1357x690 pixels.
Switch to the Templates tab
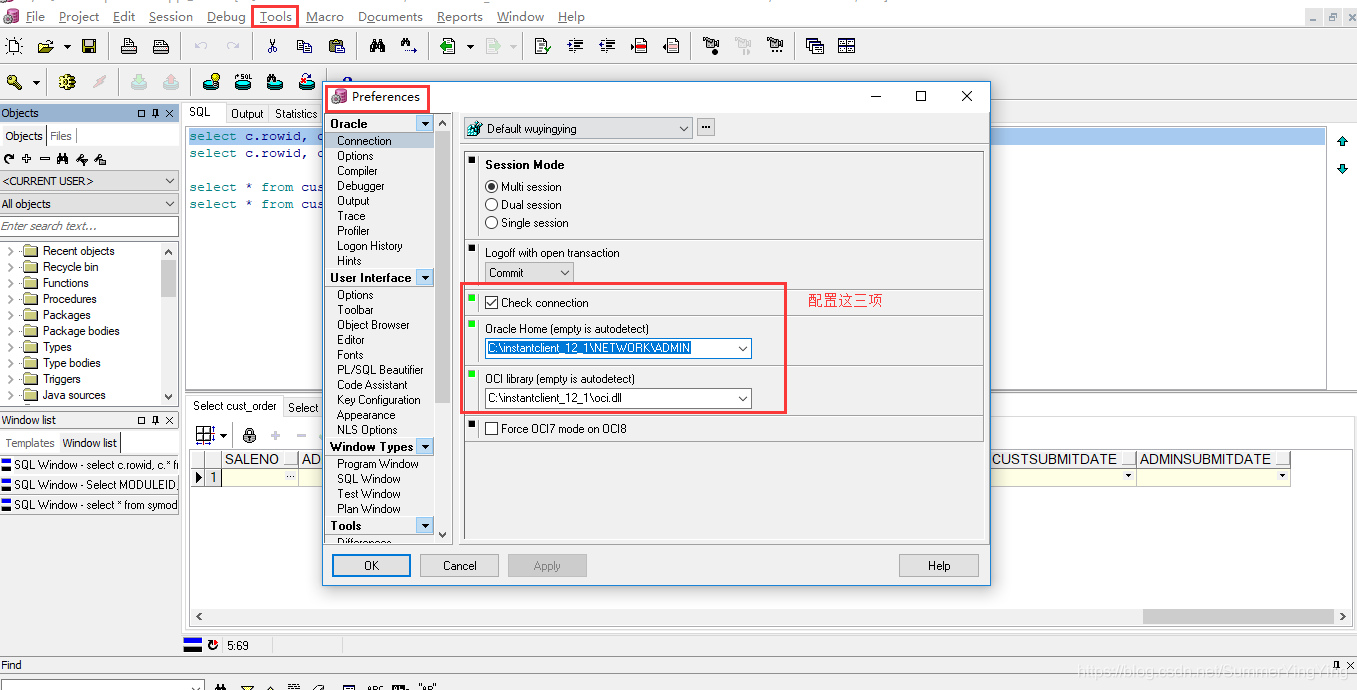pyautogui.click(x=30, y=443)
